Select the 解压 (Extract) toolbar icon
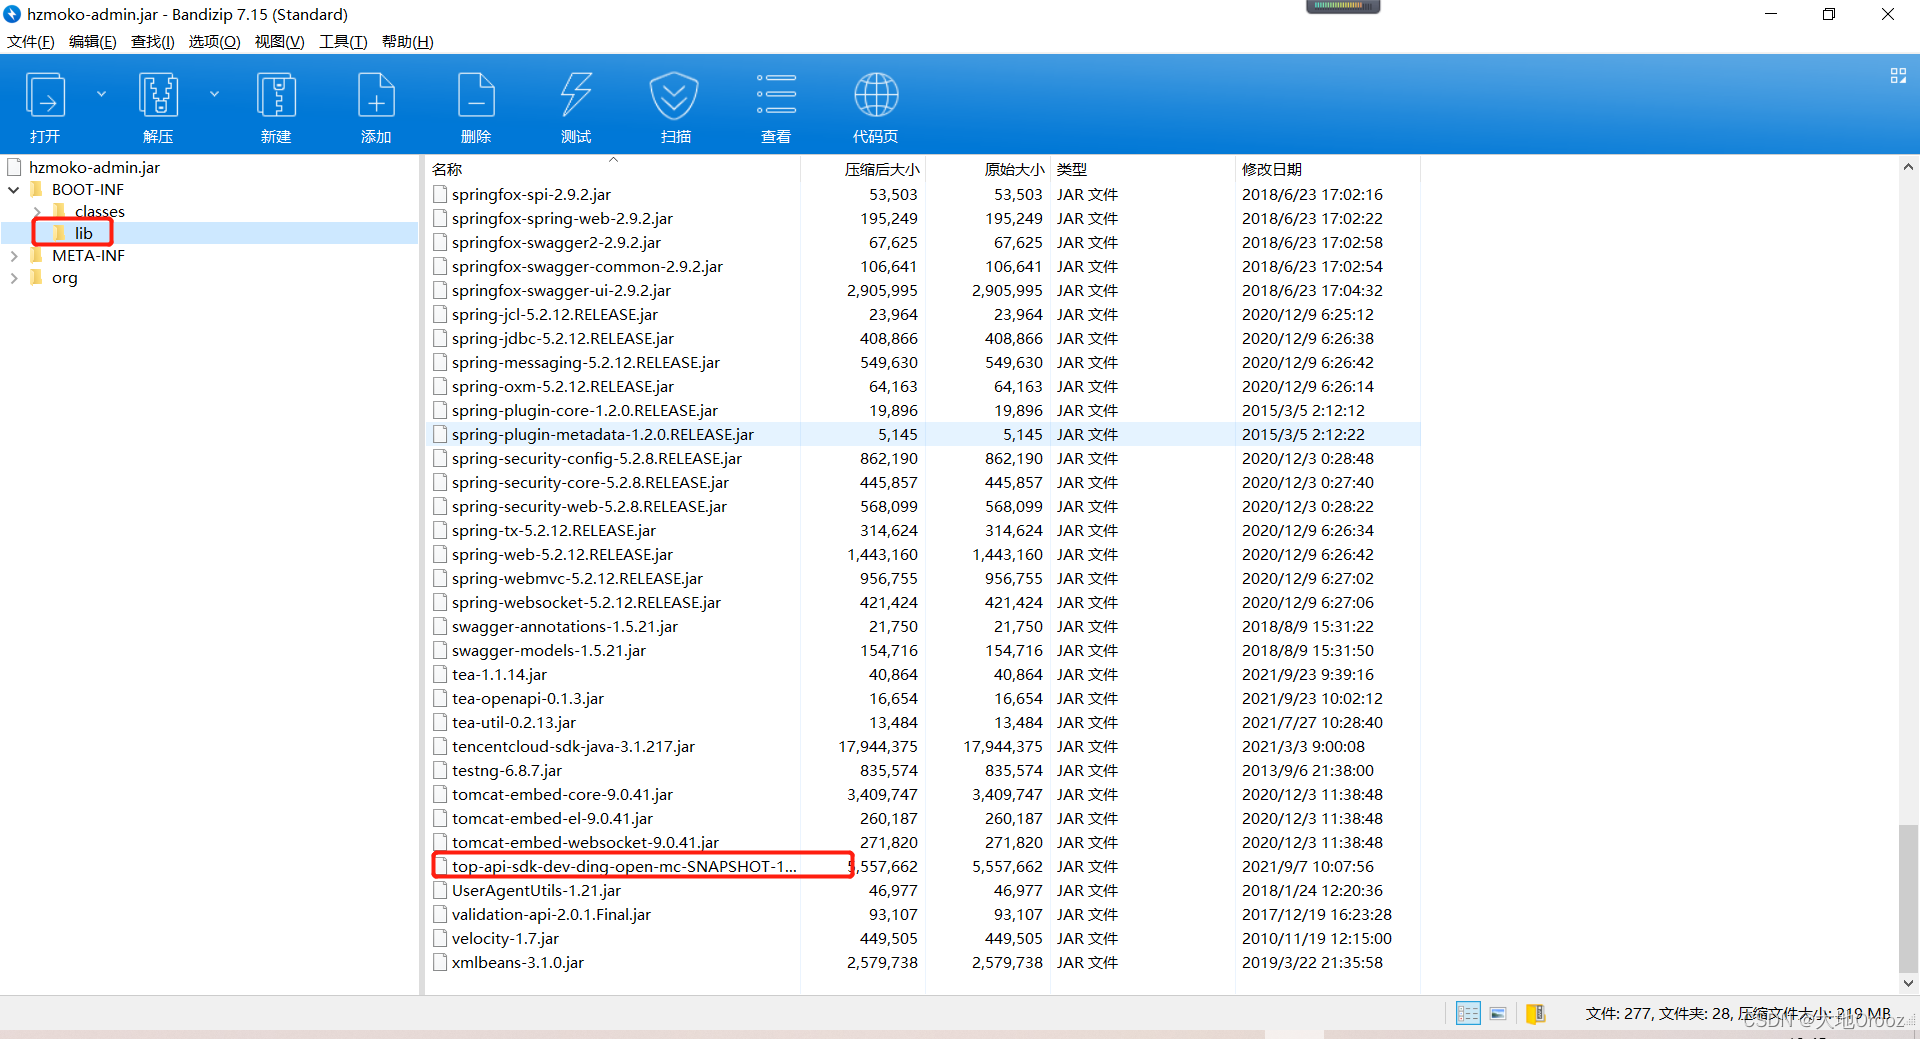 click(158, 103)
